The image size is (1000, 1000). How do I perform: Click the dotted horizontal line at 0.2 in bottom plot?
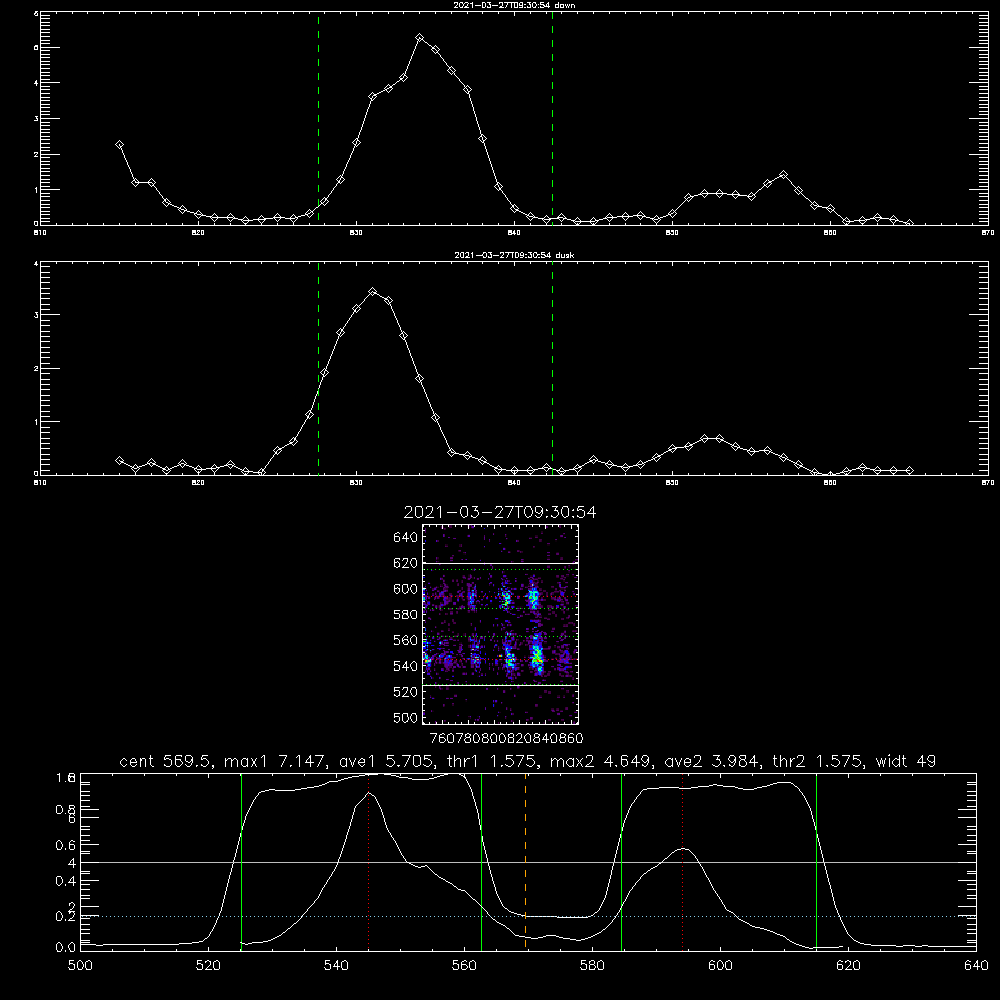click(x=528, y=916)
